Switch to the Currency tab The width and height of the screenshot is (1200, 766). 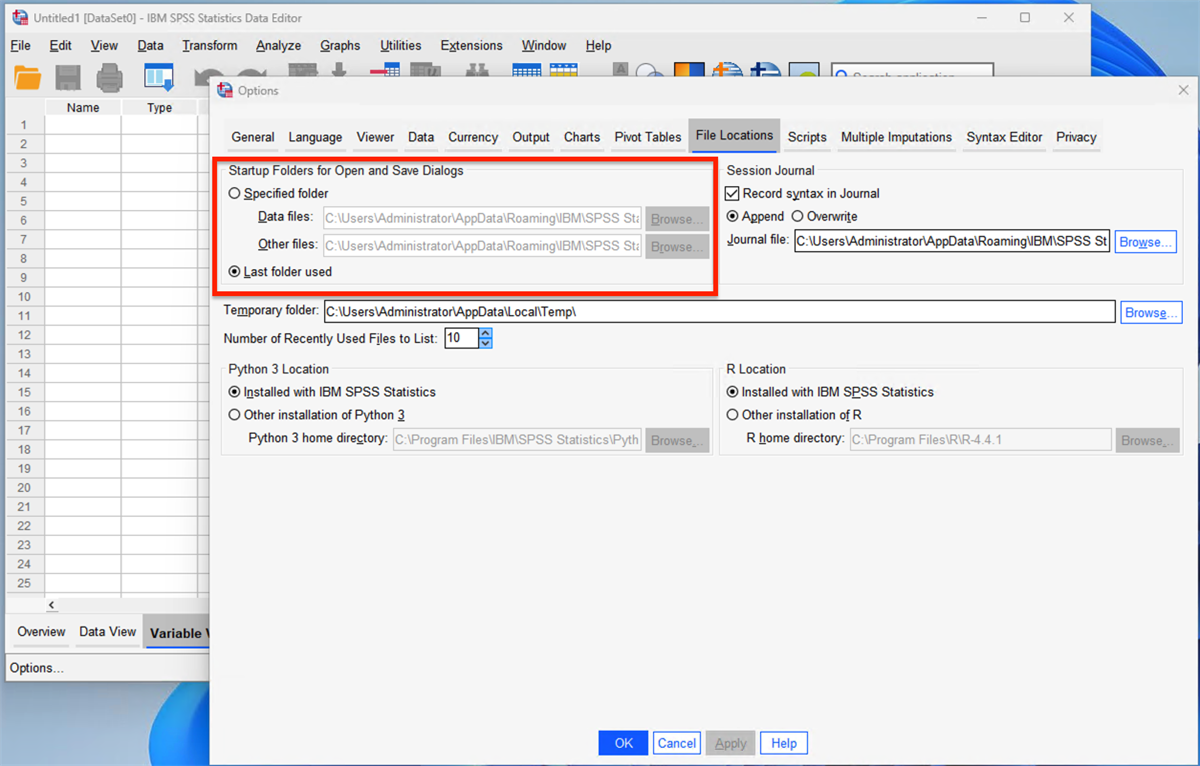[473, 137]
